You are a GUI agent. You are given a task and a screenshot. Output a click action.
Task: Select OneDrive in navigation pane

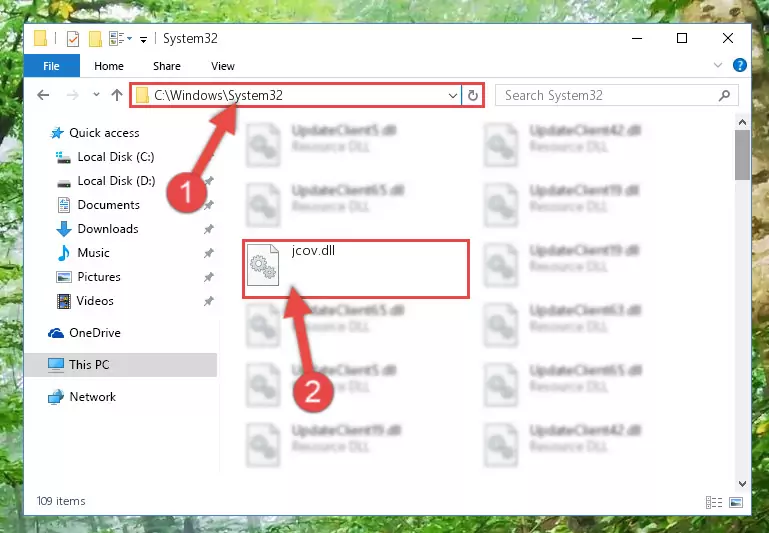tap(95, 332)
